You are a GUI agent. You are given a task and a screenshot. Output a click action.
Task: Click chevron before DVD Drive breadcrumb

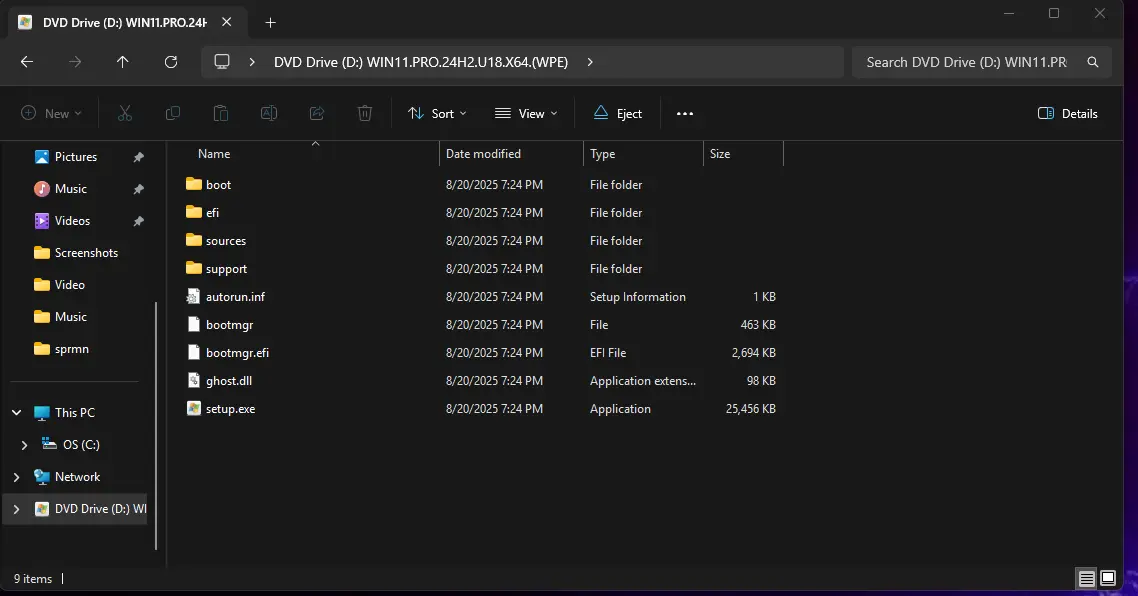(252, 62)
